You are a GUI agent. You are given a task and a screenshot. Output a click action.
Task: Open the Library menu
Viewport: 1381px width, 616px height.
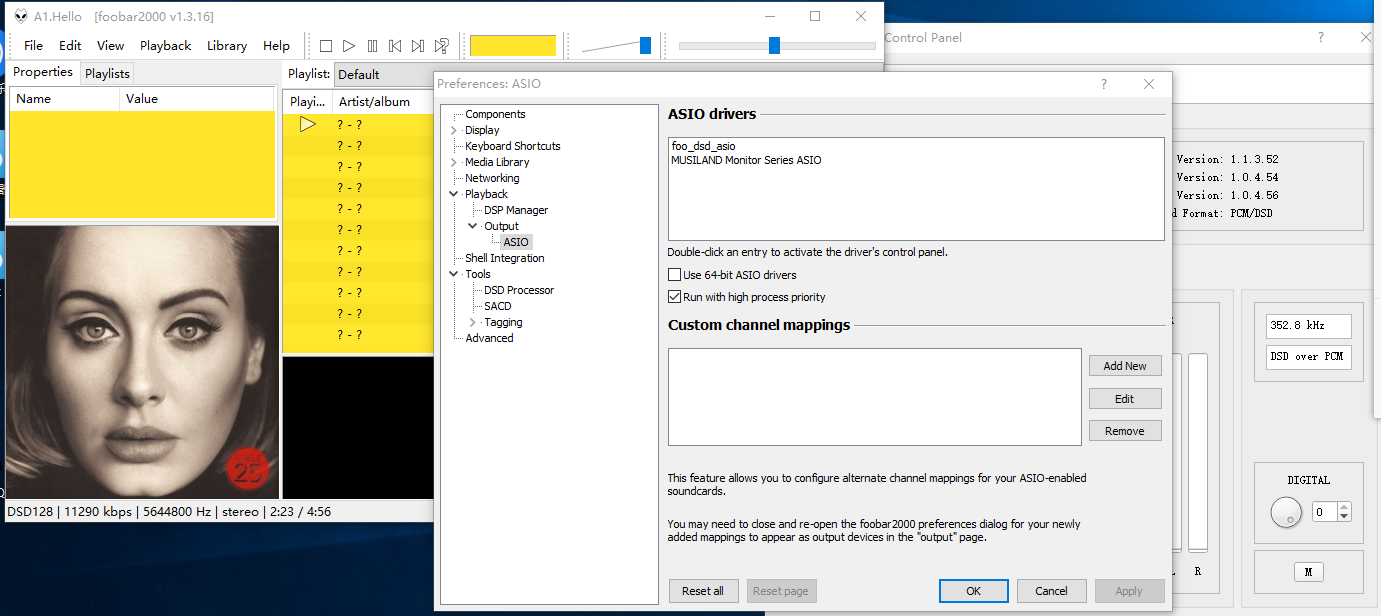pyautogui.click(x=227, y=46)
